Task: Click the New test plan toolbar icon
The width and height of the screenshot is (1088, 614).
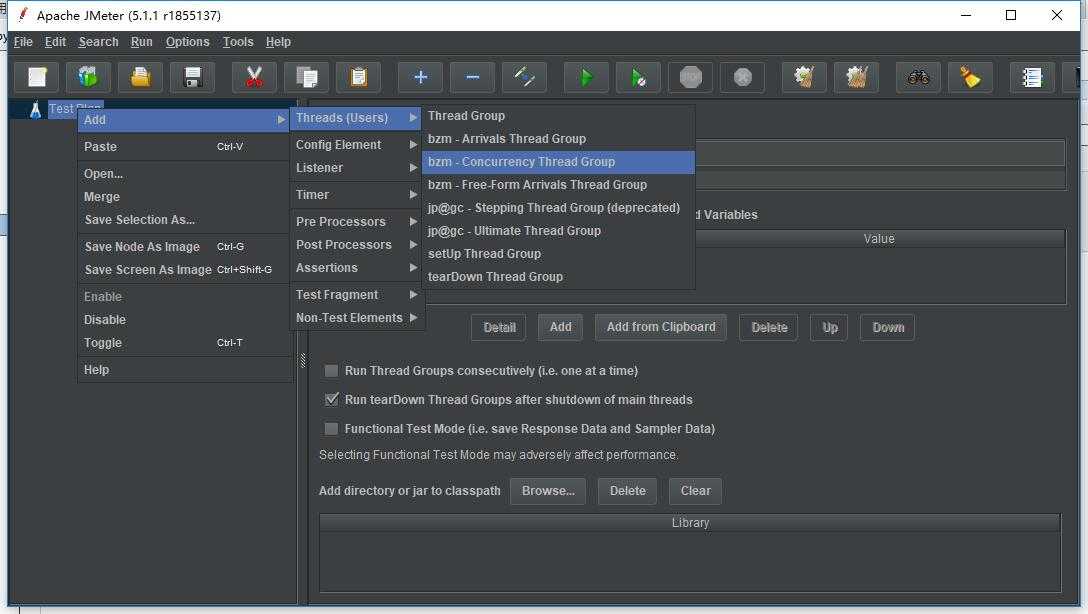Action: click(37, 77)
